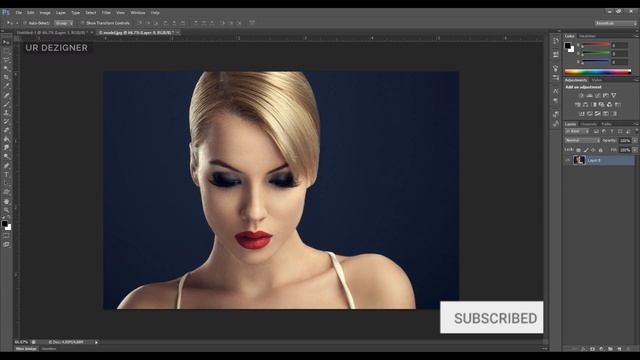Switch to the Paths tab
Viewport: 640px width, 360px height.
607,124
